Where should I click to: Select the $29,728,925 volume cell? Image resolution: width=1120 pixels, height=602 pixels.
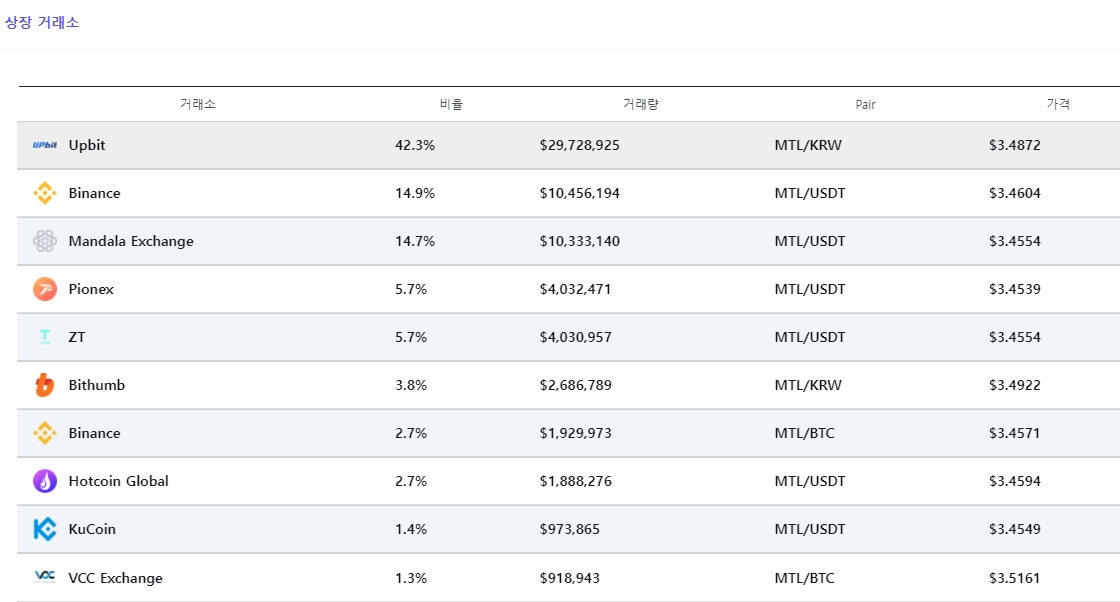[x=579, y=145]
